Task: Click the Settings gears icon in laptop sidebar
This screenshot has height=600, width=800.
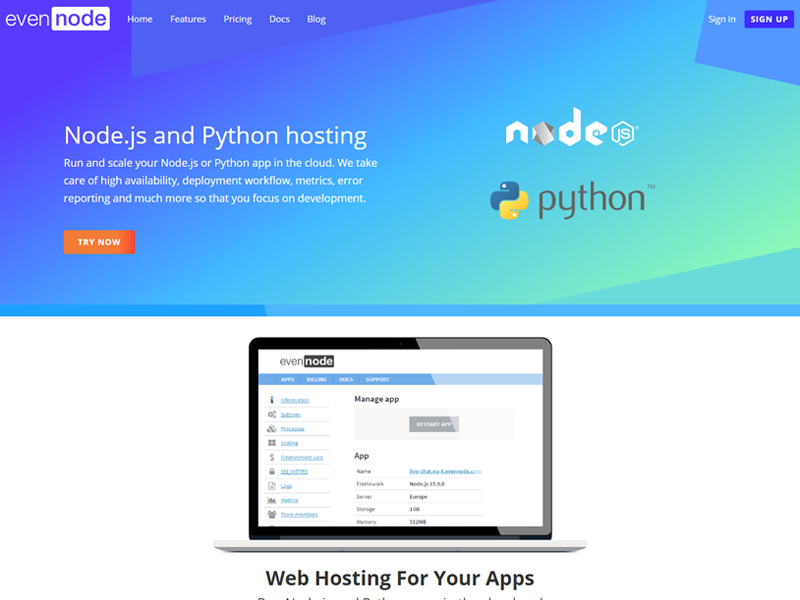Action: tap(271, 414)
